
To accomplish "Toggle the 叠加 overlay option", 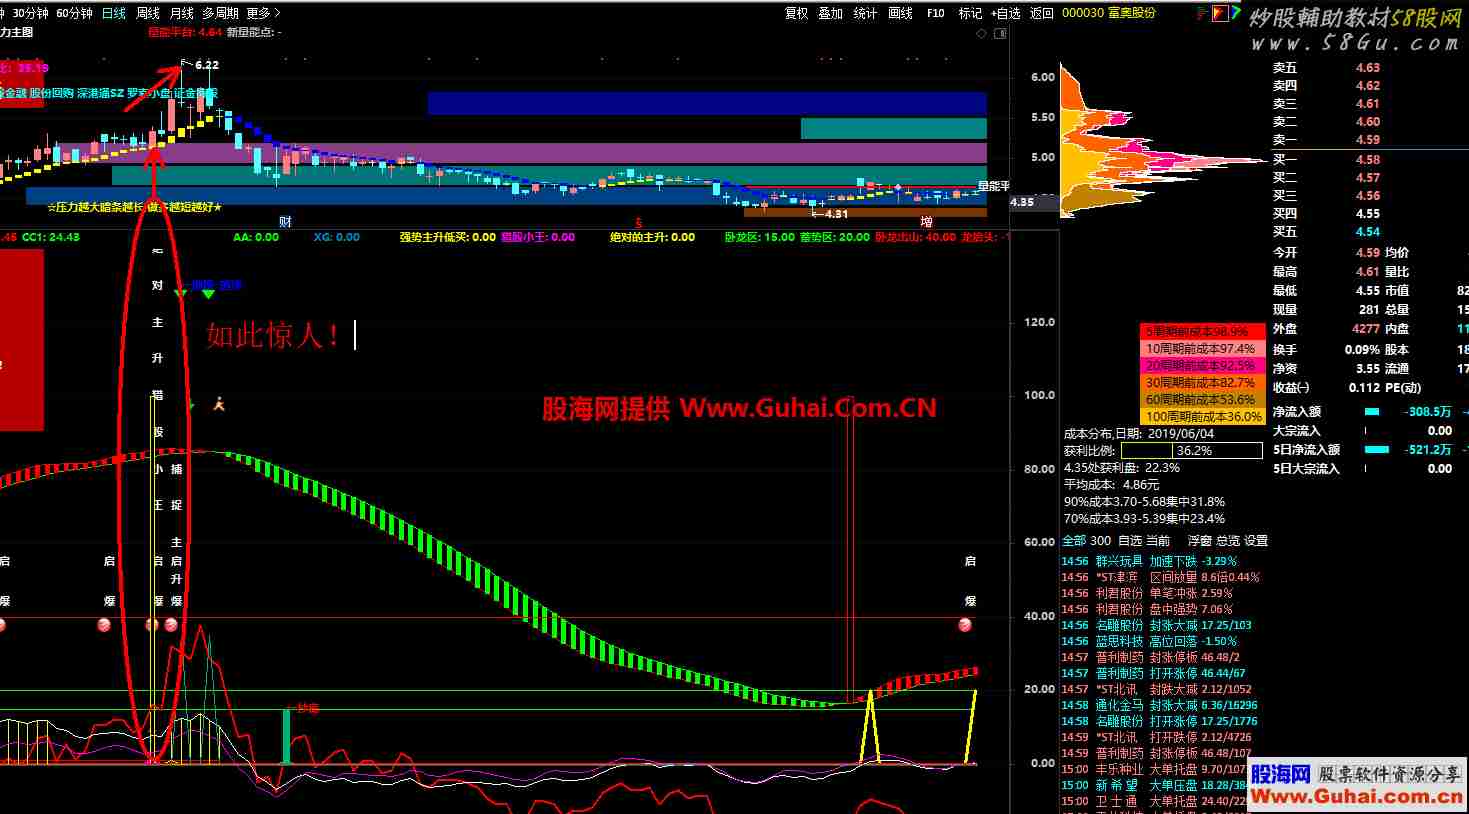I will click(x=831, y=13).
